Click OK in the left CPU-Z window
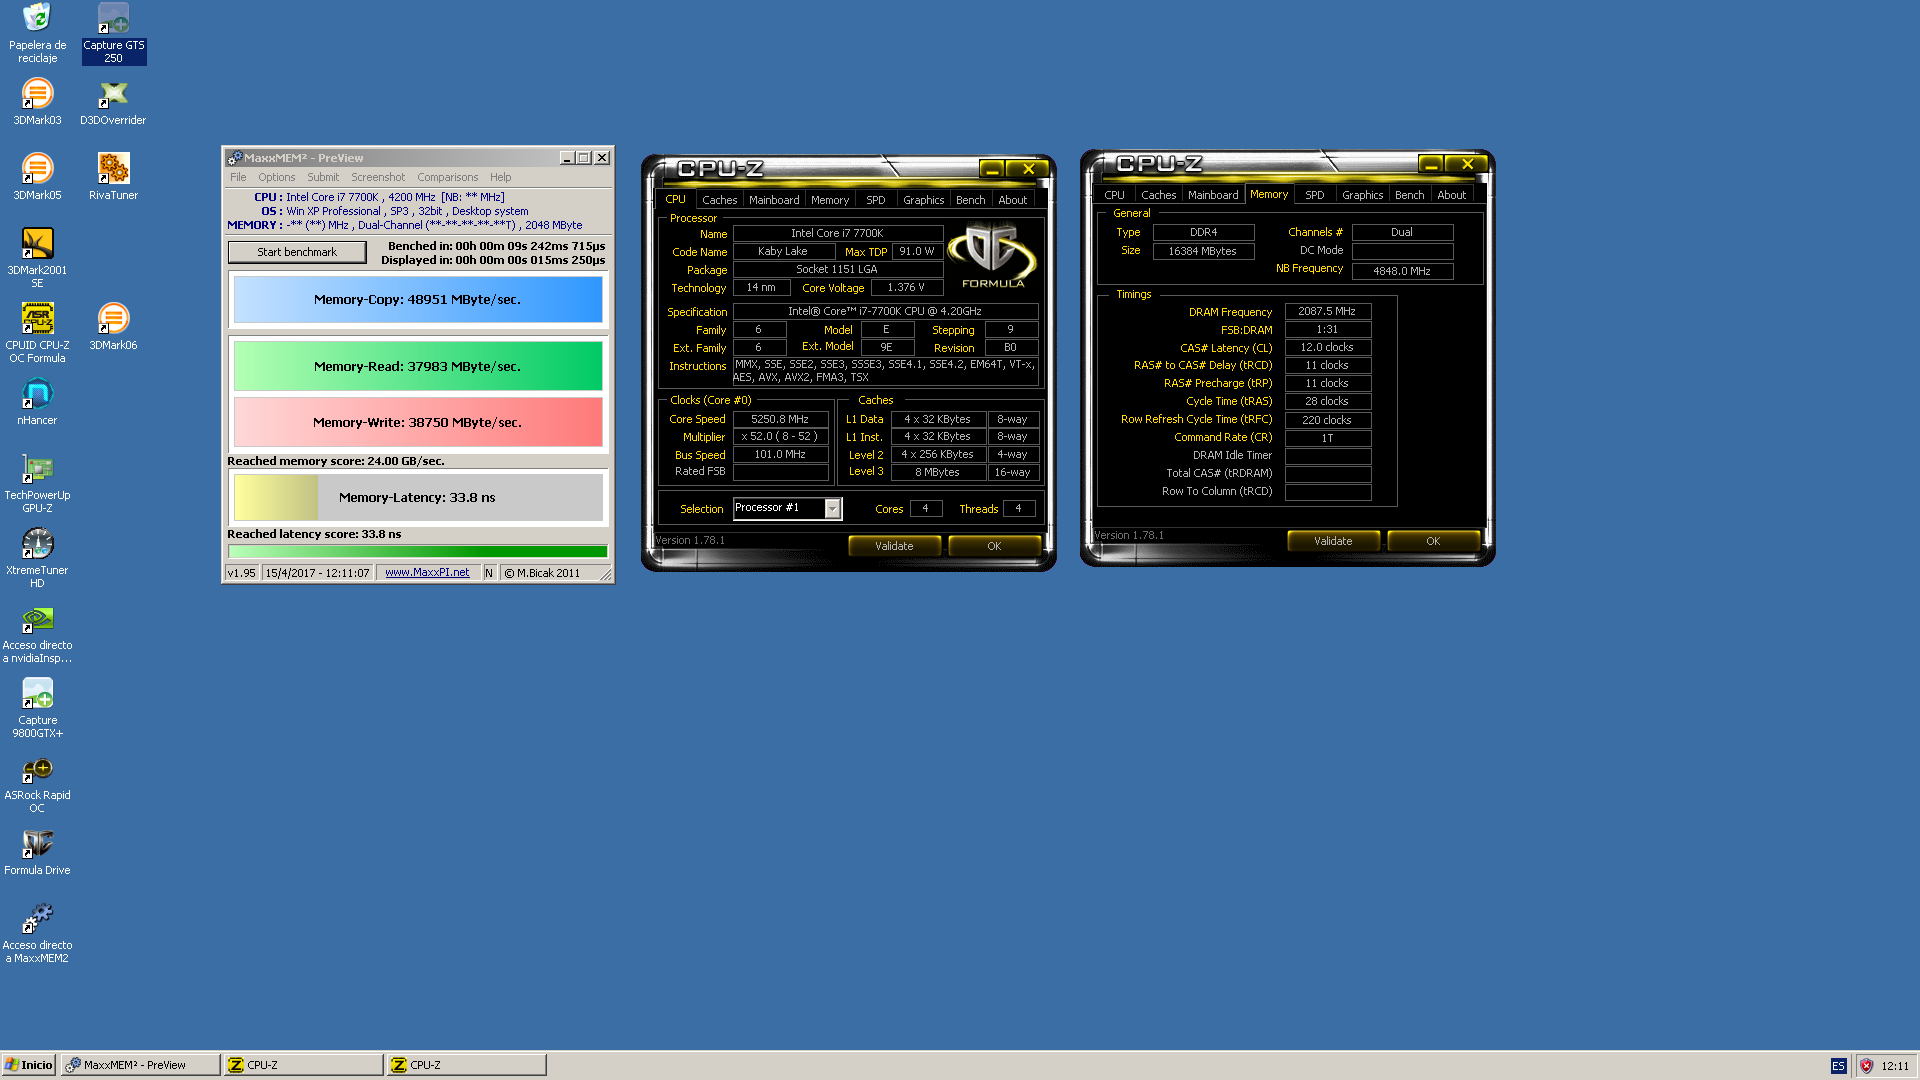This screenshot has width=1920, height=1080. pyautogui.click(x=994, y=546)
